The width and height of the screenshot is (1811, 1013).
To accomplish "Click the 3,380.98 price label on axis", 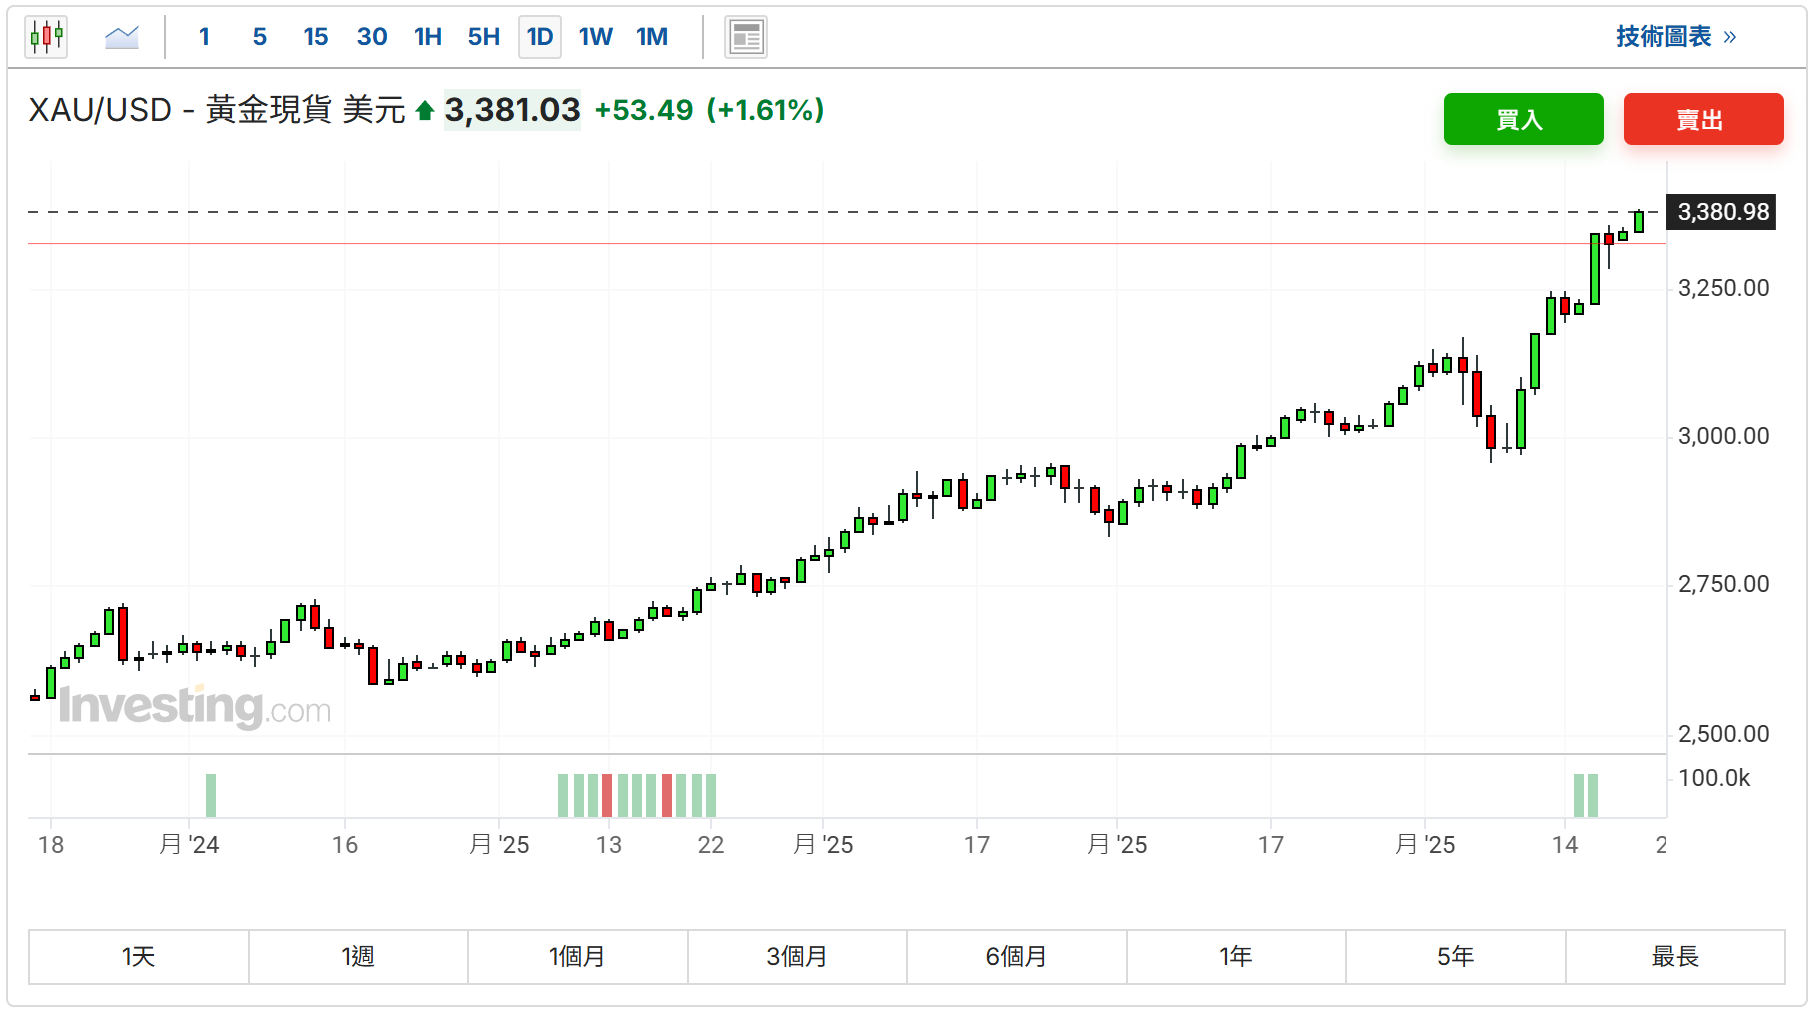I will pos(1722,212).
